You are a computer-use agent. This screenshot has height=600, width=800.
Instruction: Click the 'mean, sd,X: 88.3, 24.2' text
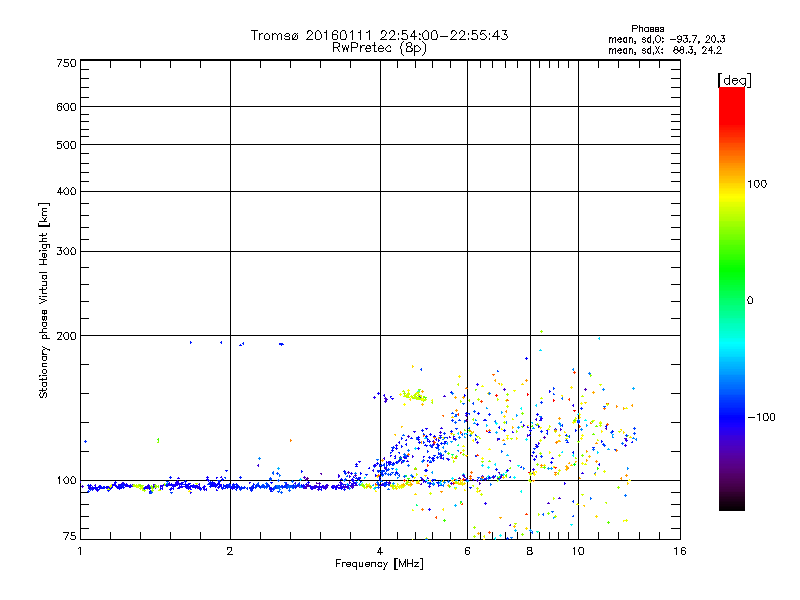click(665, 51)
